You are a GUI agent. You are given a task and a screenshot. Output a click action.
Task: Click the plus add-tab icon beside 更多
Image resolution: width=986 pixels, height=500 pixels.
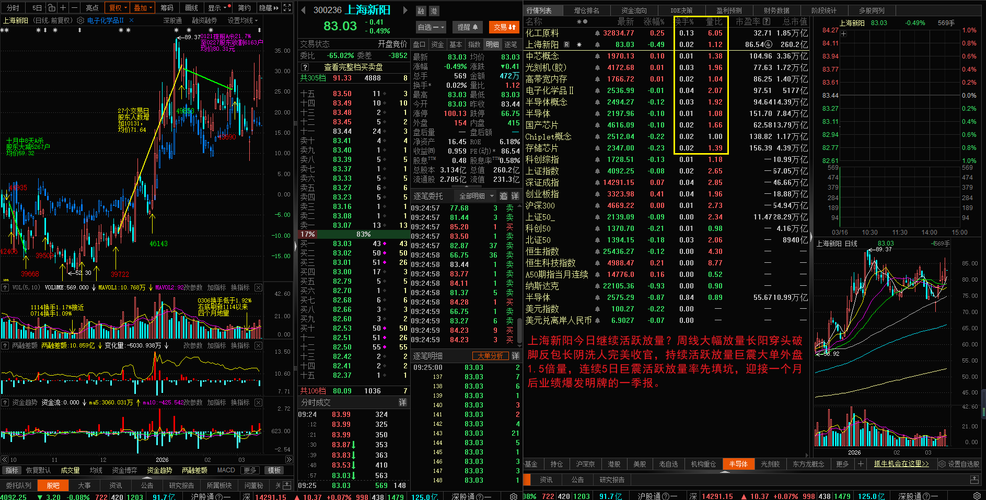click(860, 464)
